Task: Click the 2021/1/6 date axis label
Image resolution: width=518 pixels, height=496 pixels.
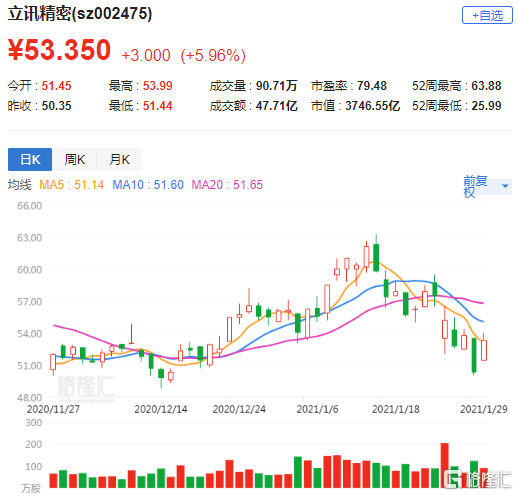Action: pyautogui.click(x=317, y=409)
